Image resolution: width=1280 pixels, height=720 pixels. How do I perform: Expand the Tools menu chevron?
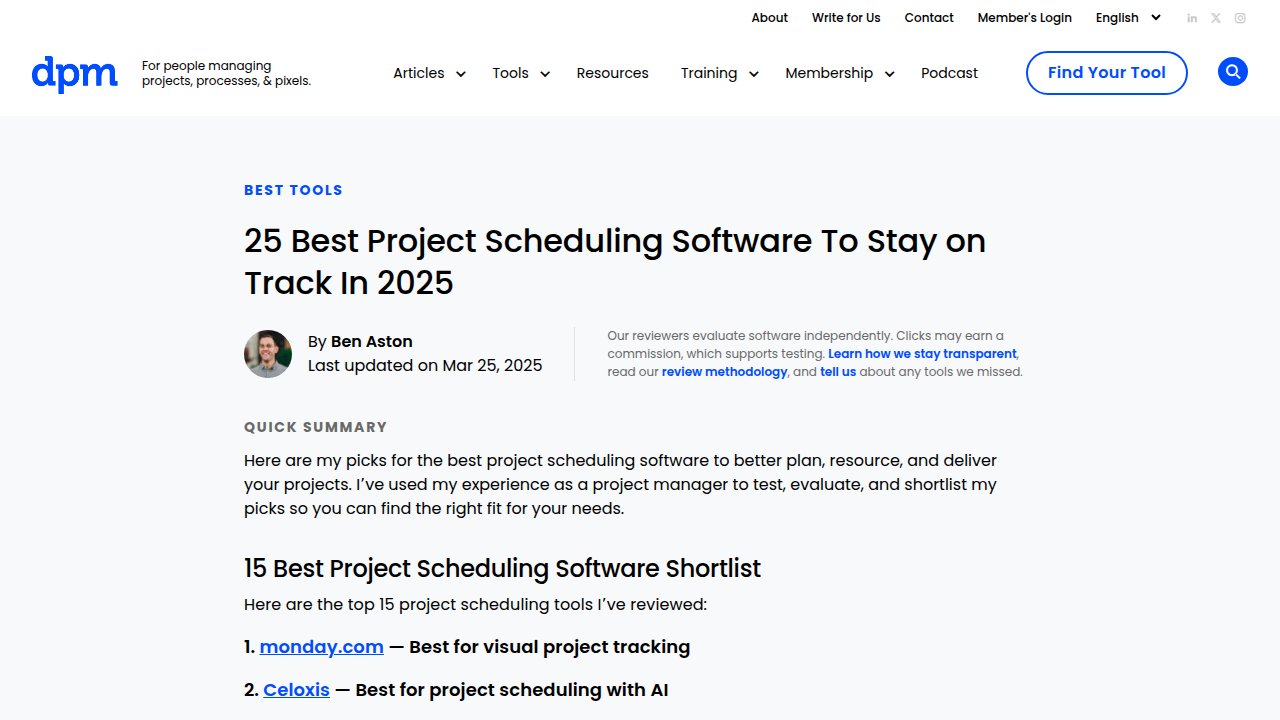pyautogui.click(x=545, y=74)
